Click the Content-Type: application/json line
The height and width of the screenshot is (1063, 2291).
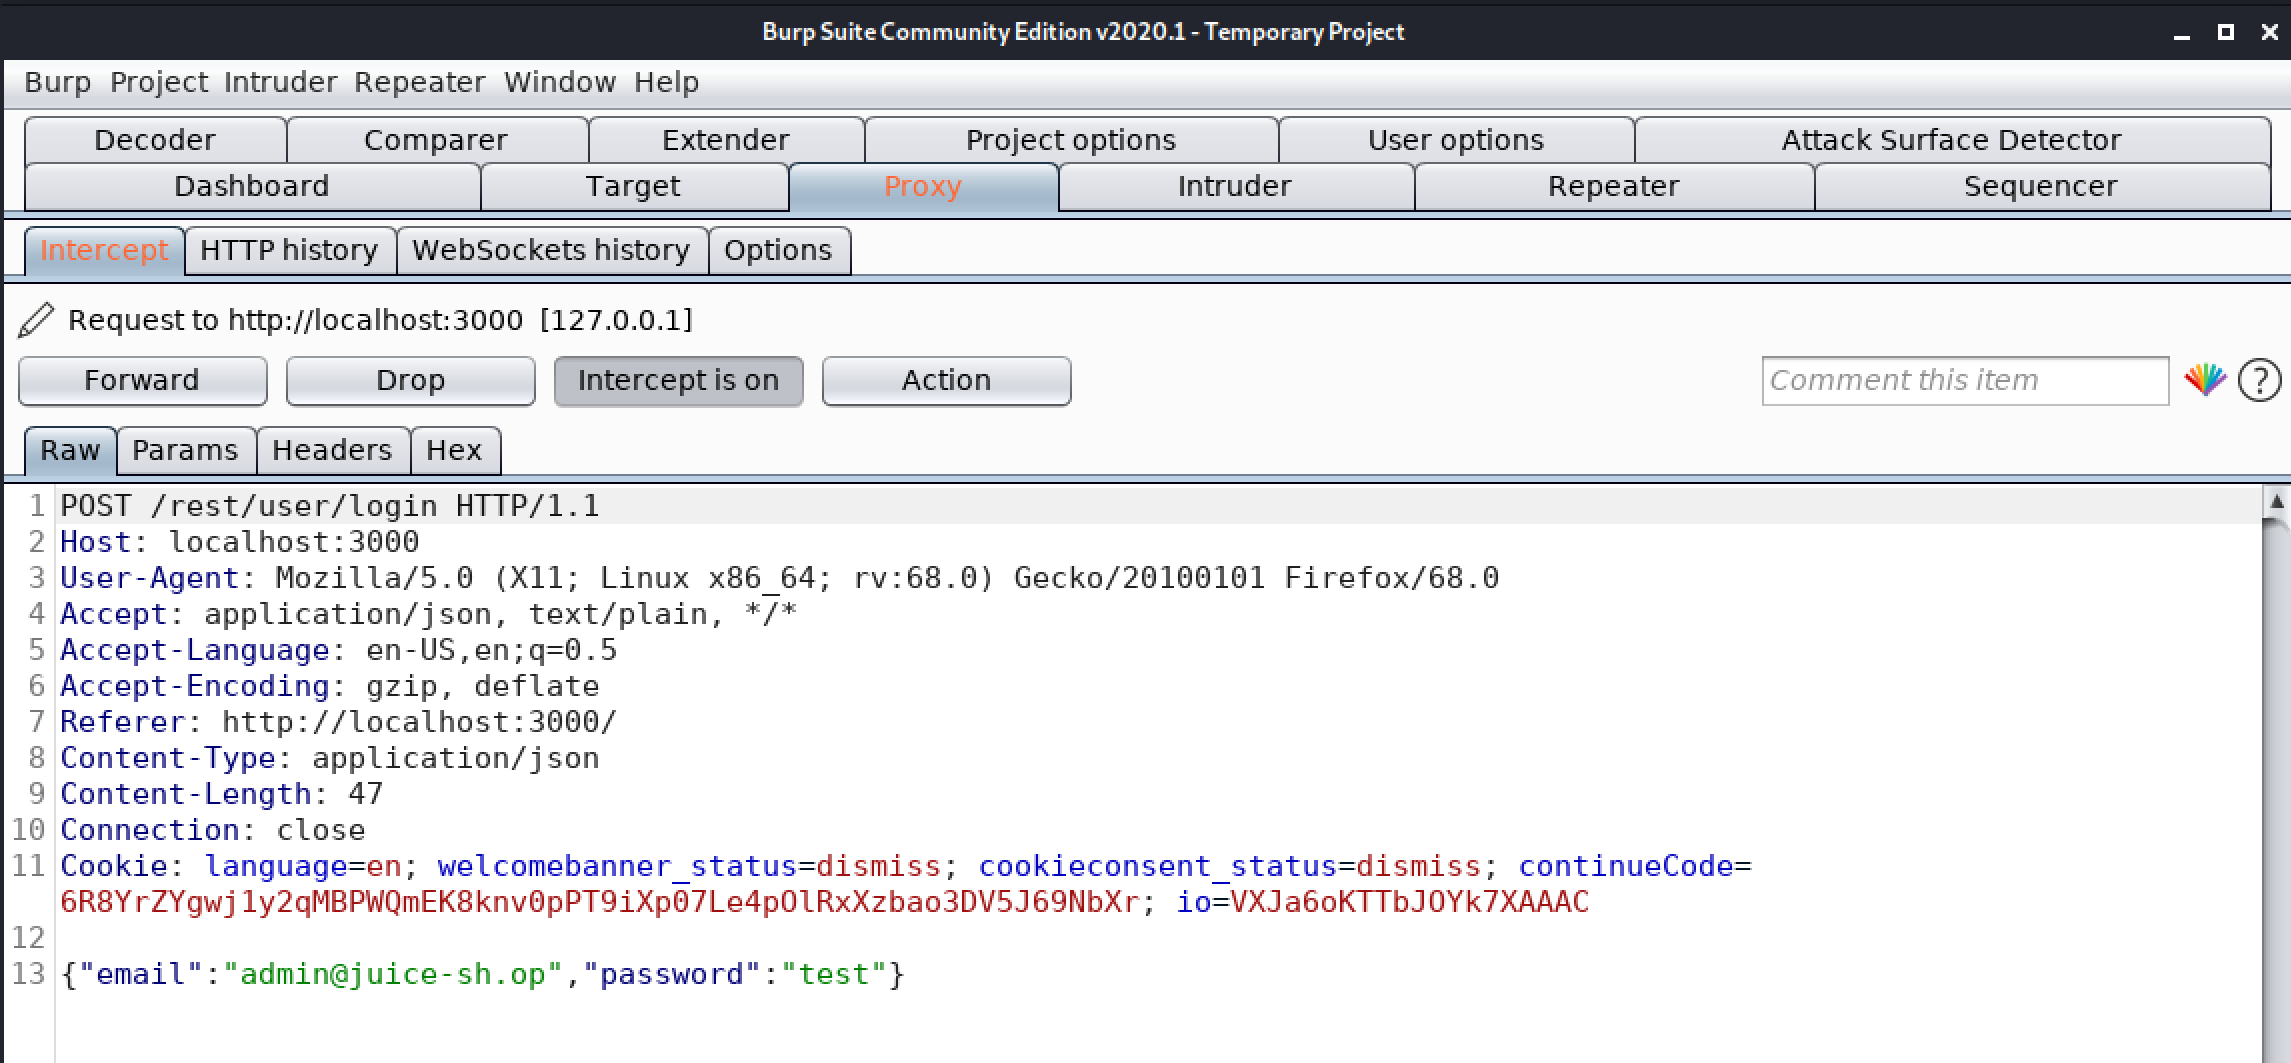pyautogui.click(x=330, y=758)
